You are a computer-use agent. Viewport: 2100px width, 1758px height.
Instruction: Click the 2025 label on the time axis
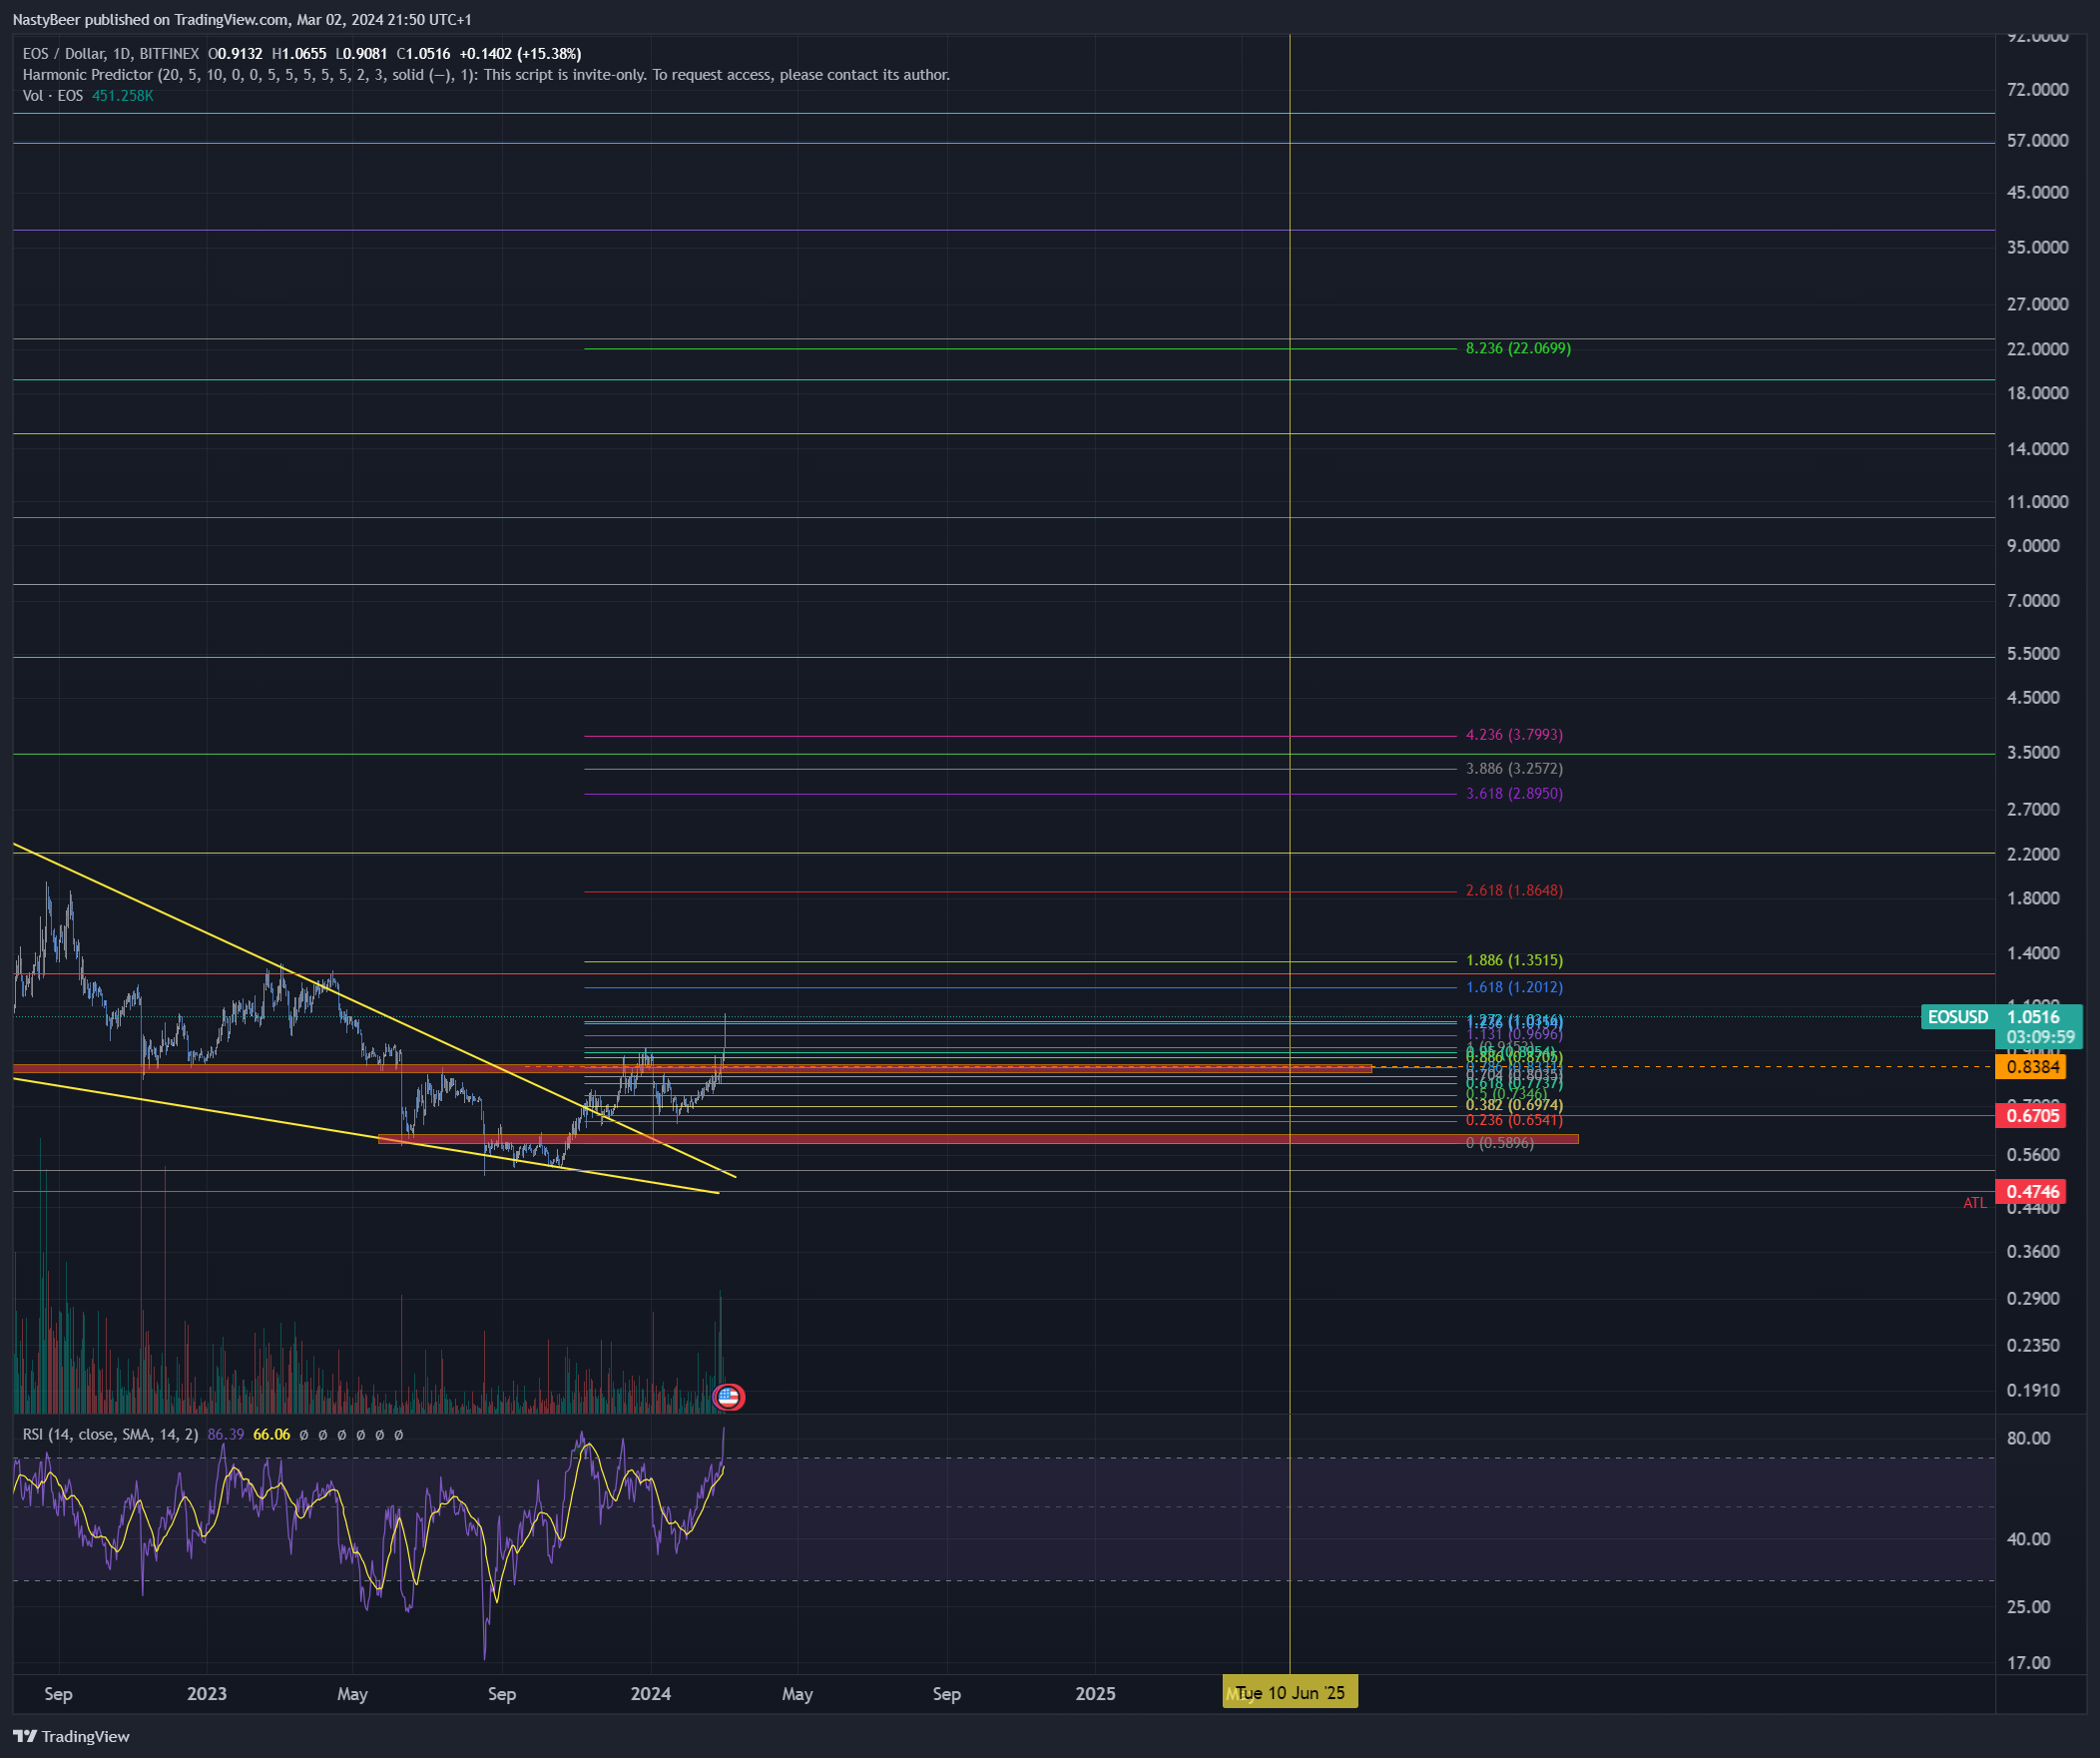pyautogui.click(x=1095, y=1693)
